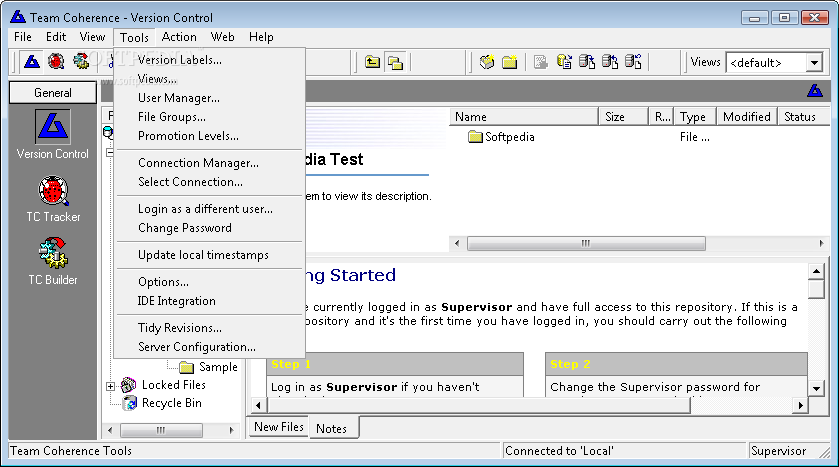
Task: Open TC Builder in the sidebar
Action: [x=53, y=262]
